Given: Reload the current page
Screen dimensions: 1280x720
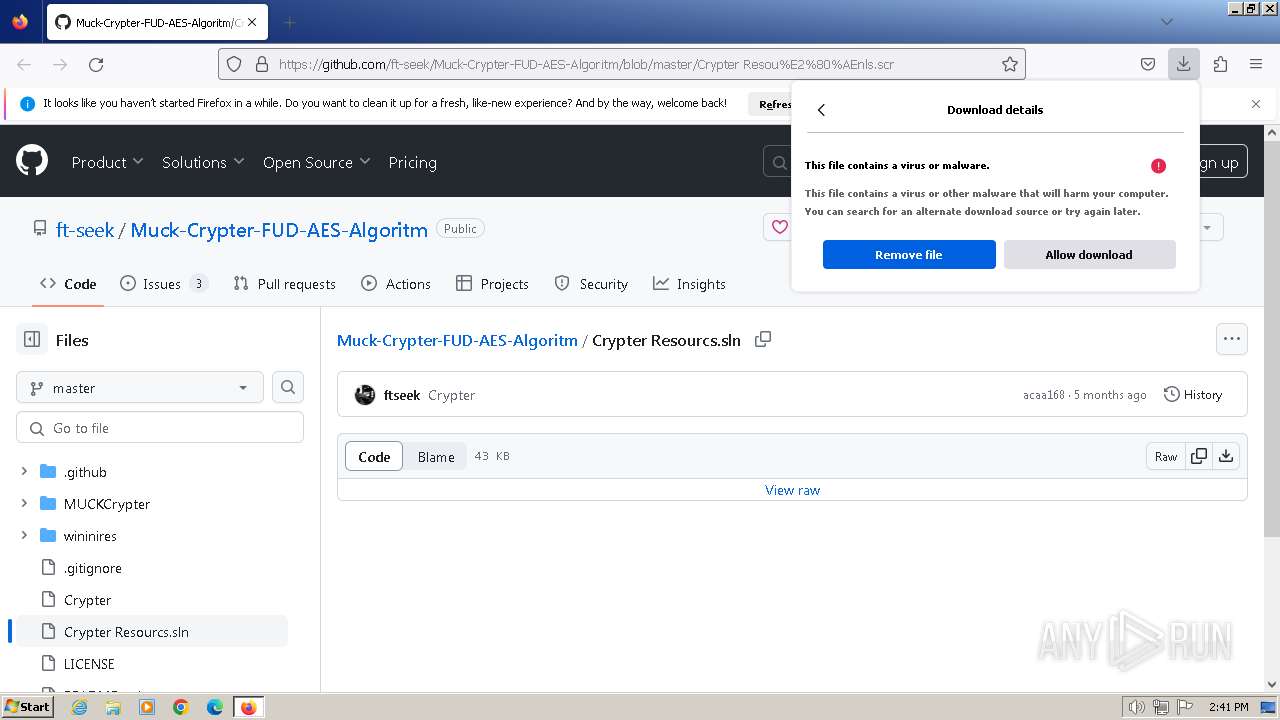Looking at the screenshot, I should 96,64.
